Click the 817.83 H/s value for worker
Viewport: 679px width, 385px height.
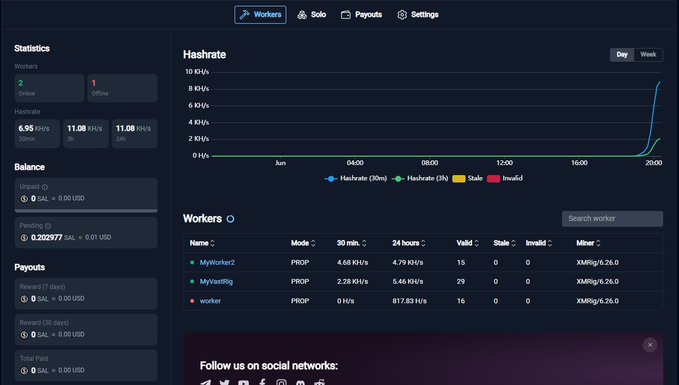point(410,301)
